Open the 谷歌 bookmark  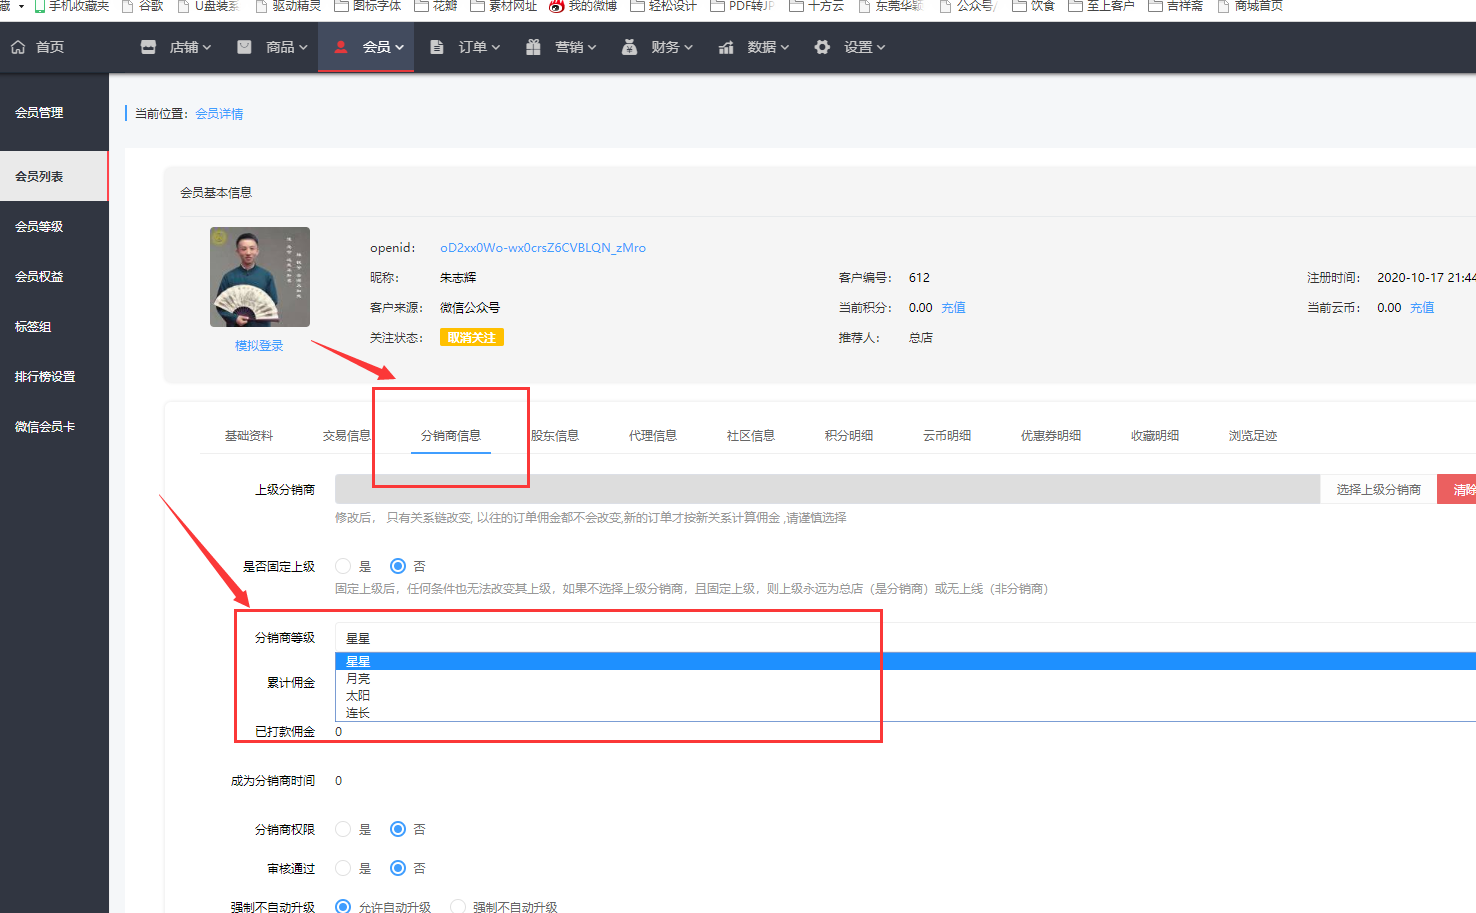pyautogui.click(x=142, y=6)
